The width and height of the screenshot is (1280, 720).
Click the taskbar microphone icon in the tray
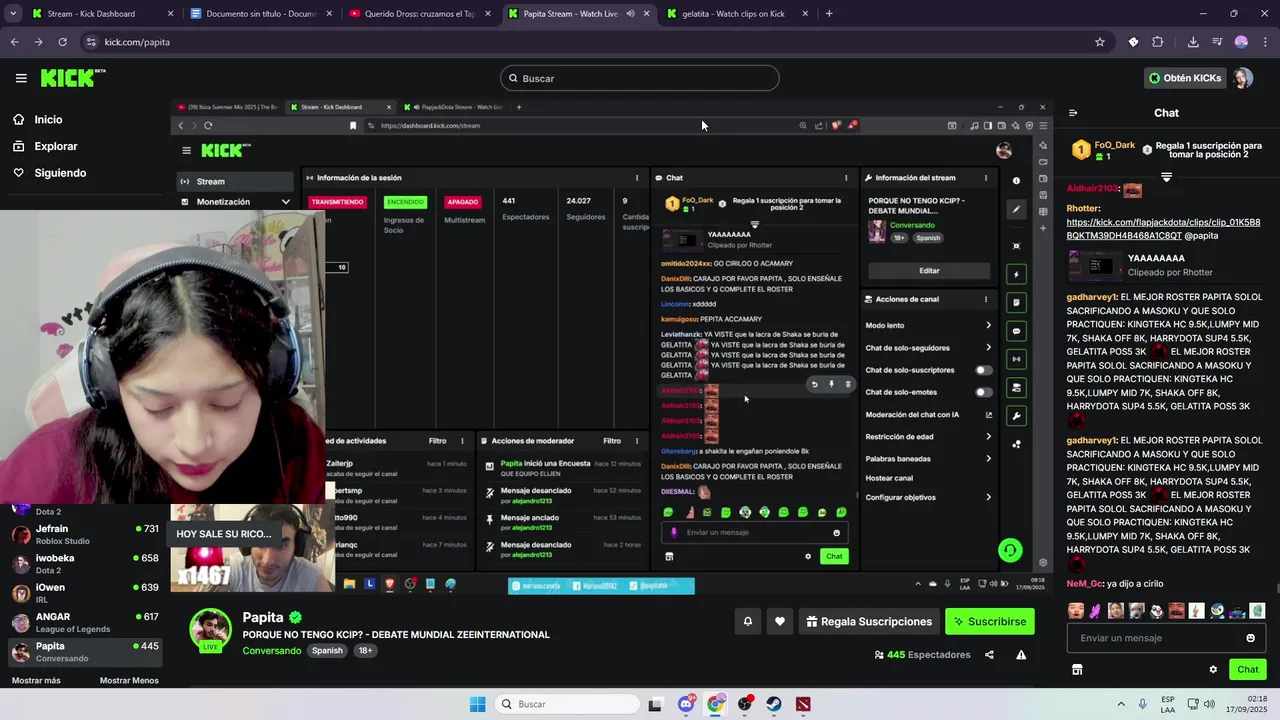click(1143, 704)
